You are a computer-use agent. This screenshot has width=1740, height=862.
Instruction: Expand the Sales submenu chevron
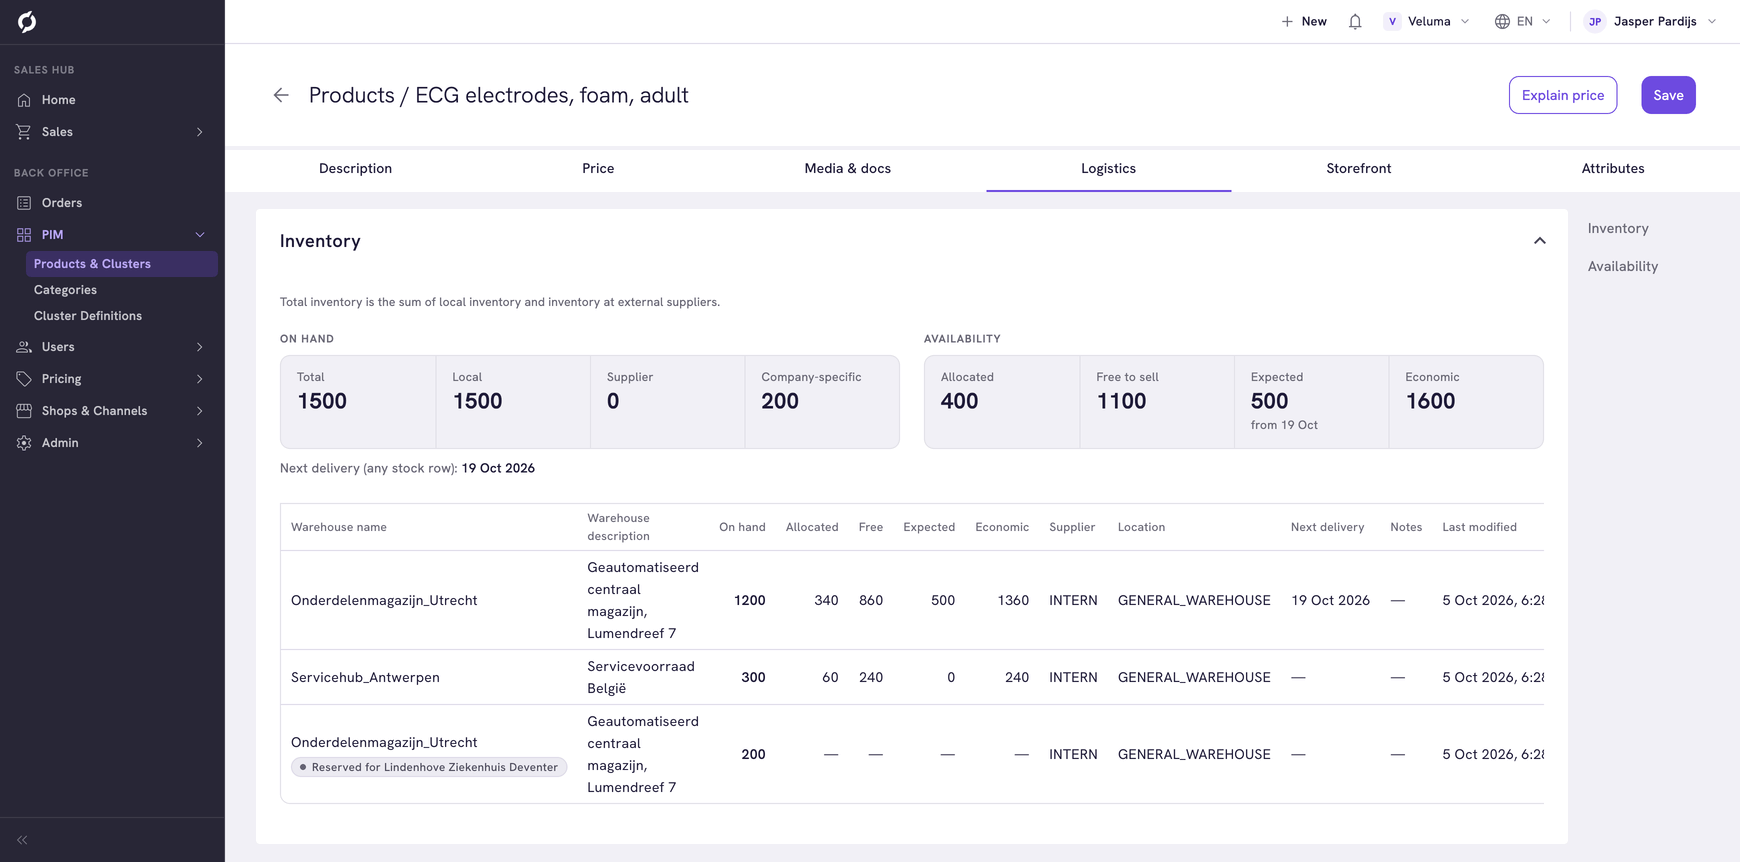click(200, 132)
